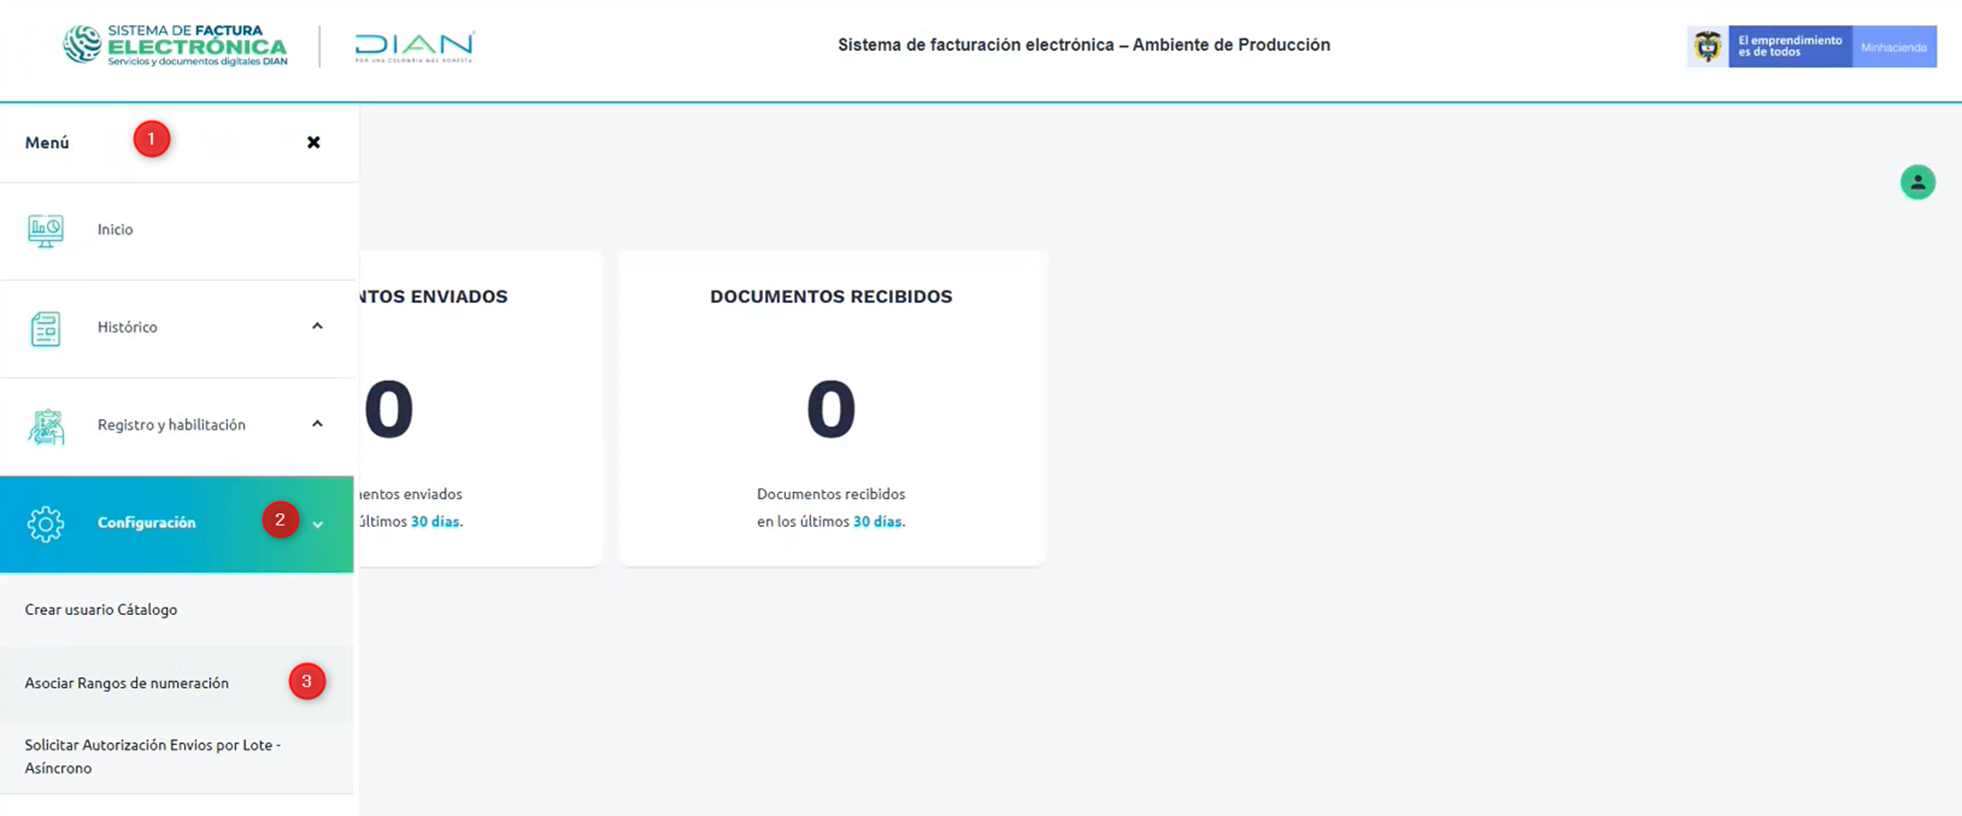Click the Configuración gear icon
The height and width of the screenshot is (816, 1962).
pyautogui.click(x=45, y=524)
